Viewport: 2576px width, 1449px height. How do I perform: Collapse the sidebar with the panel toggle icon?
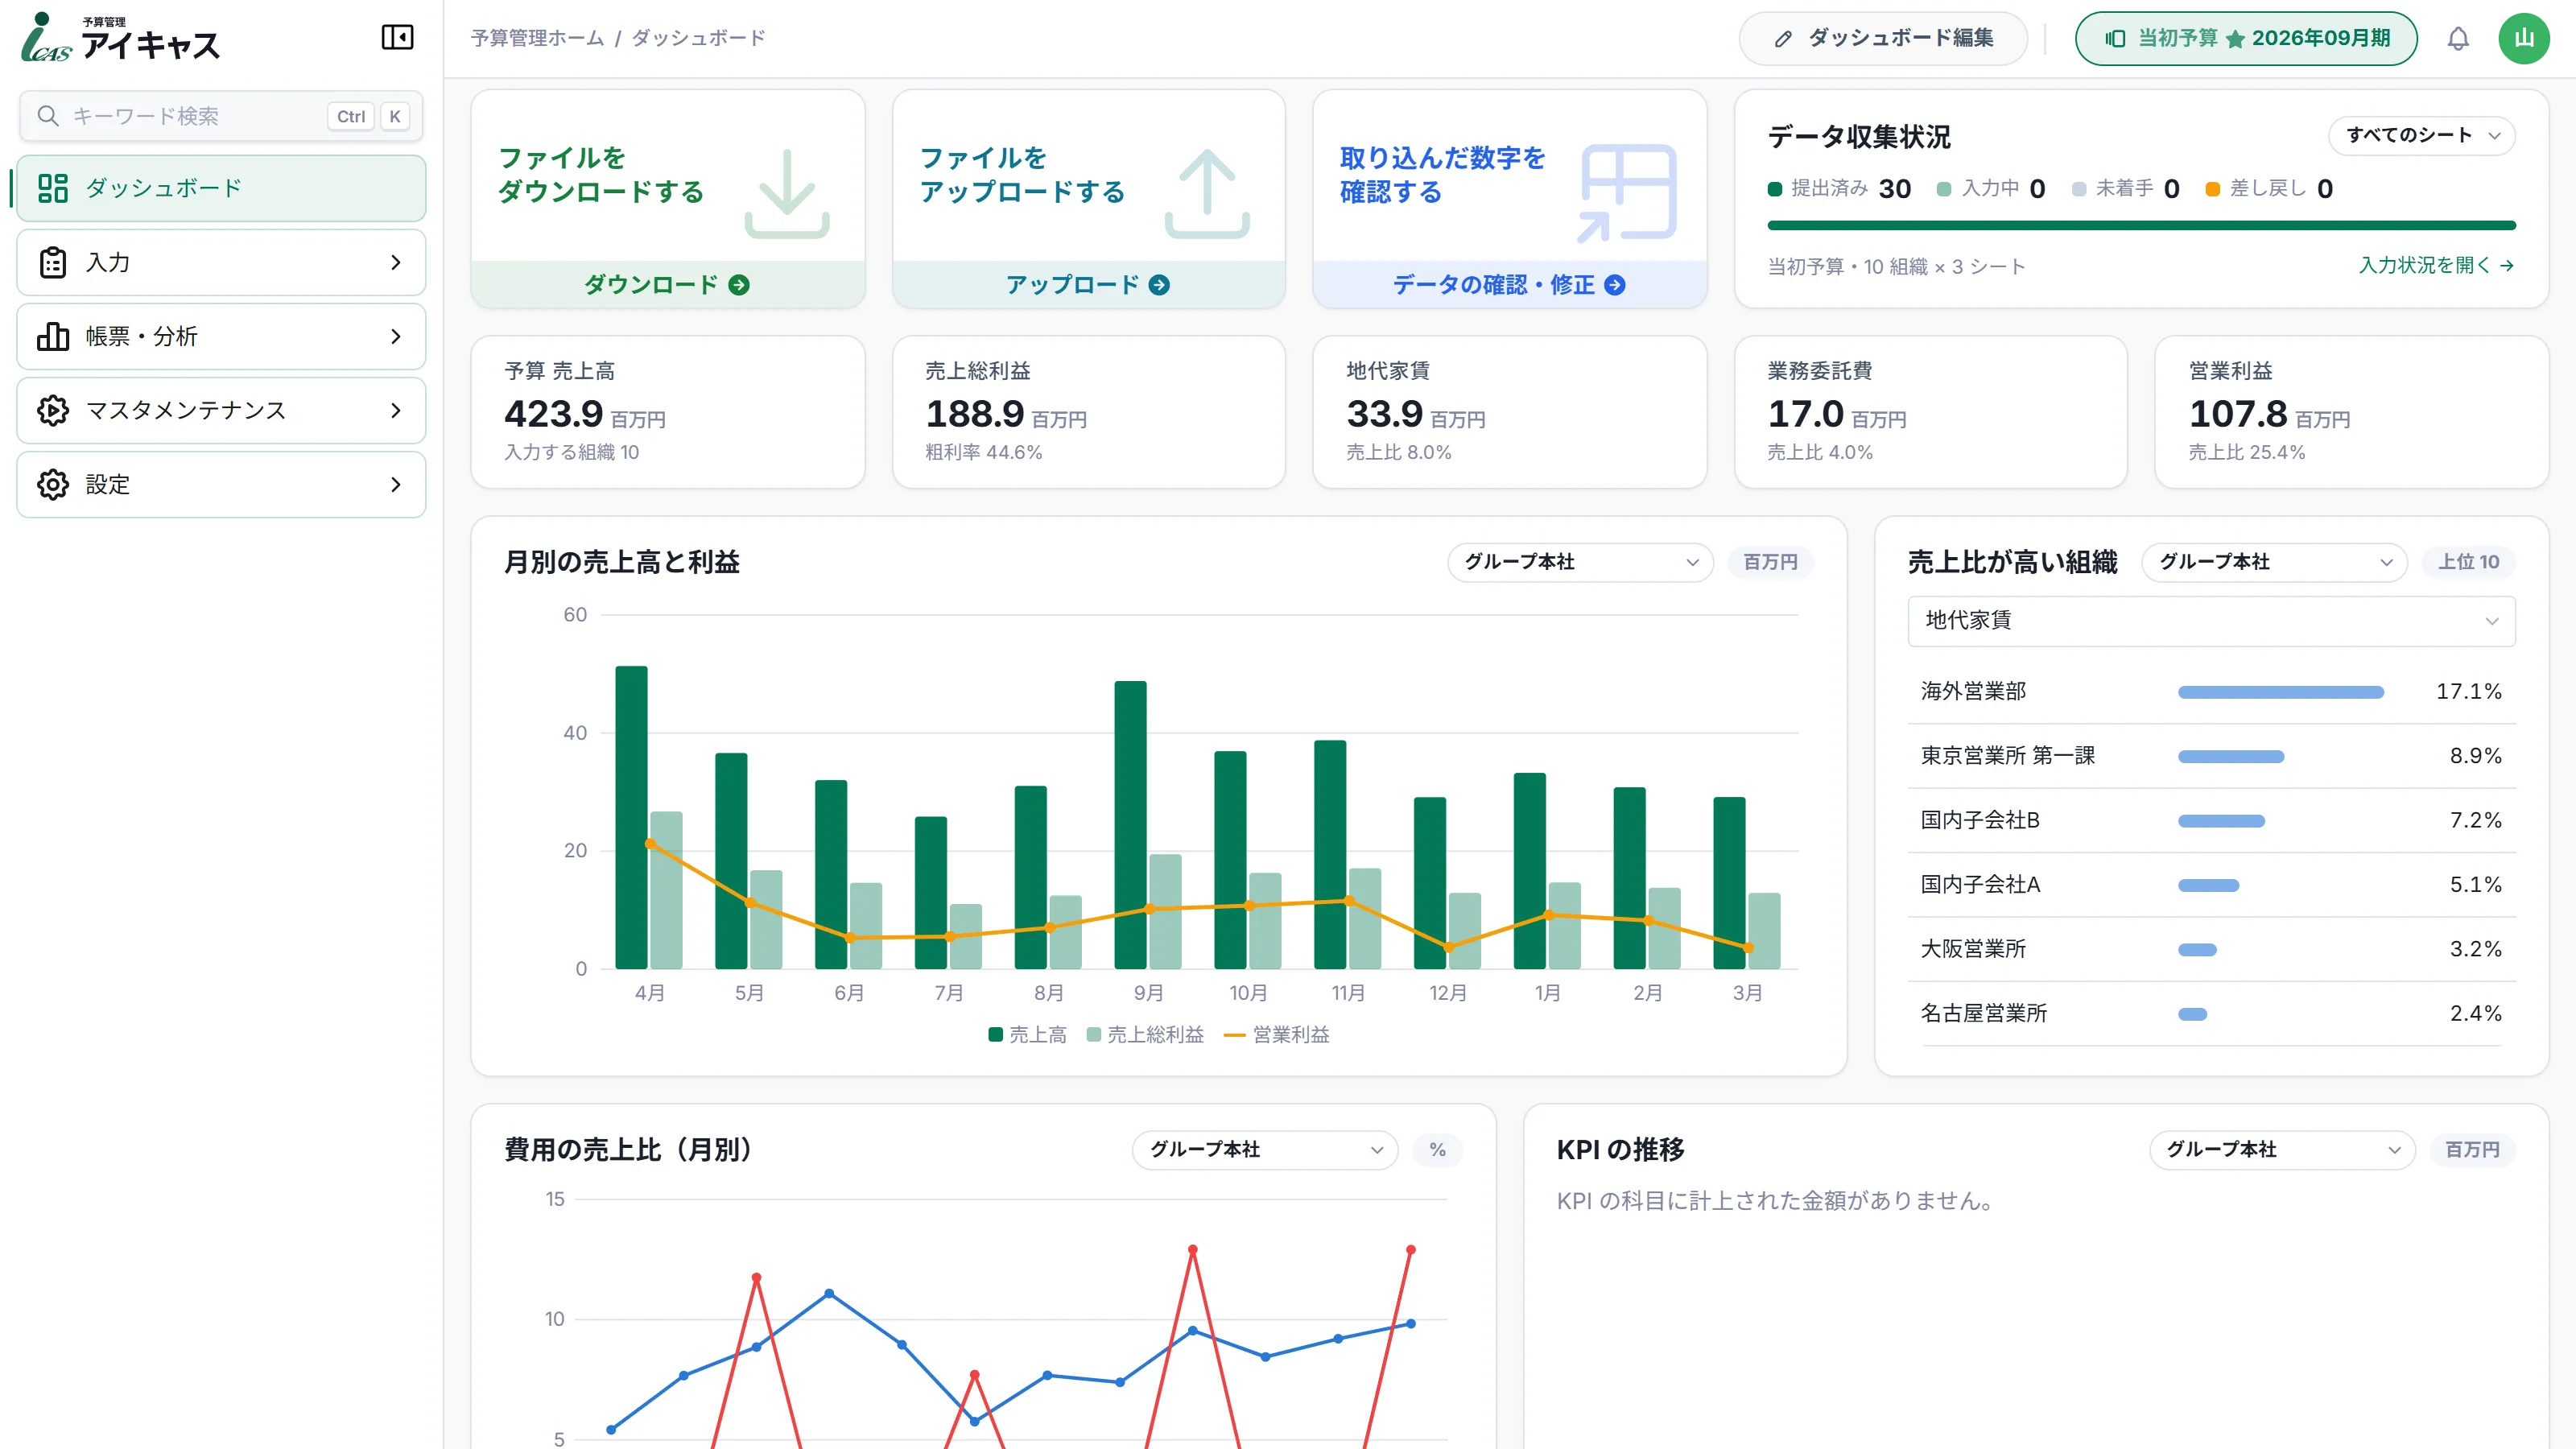[397, 38]
